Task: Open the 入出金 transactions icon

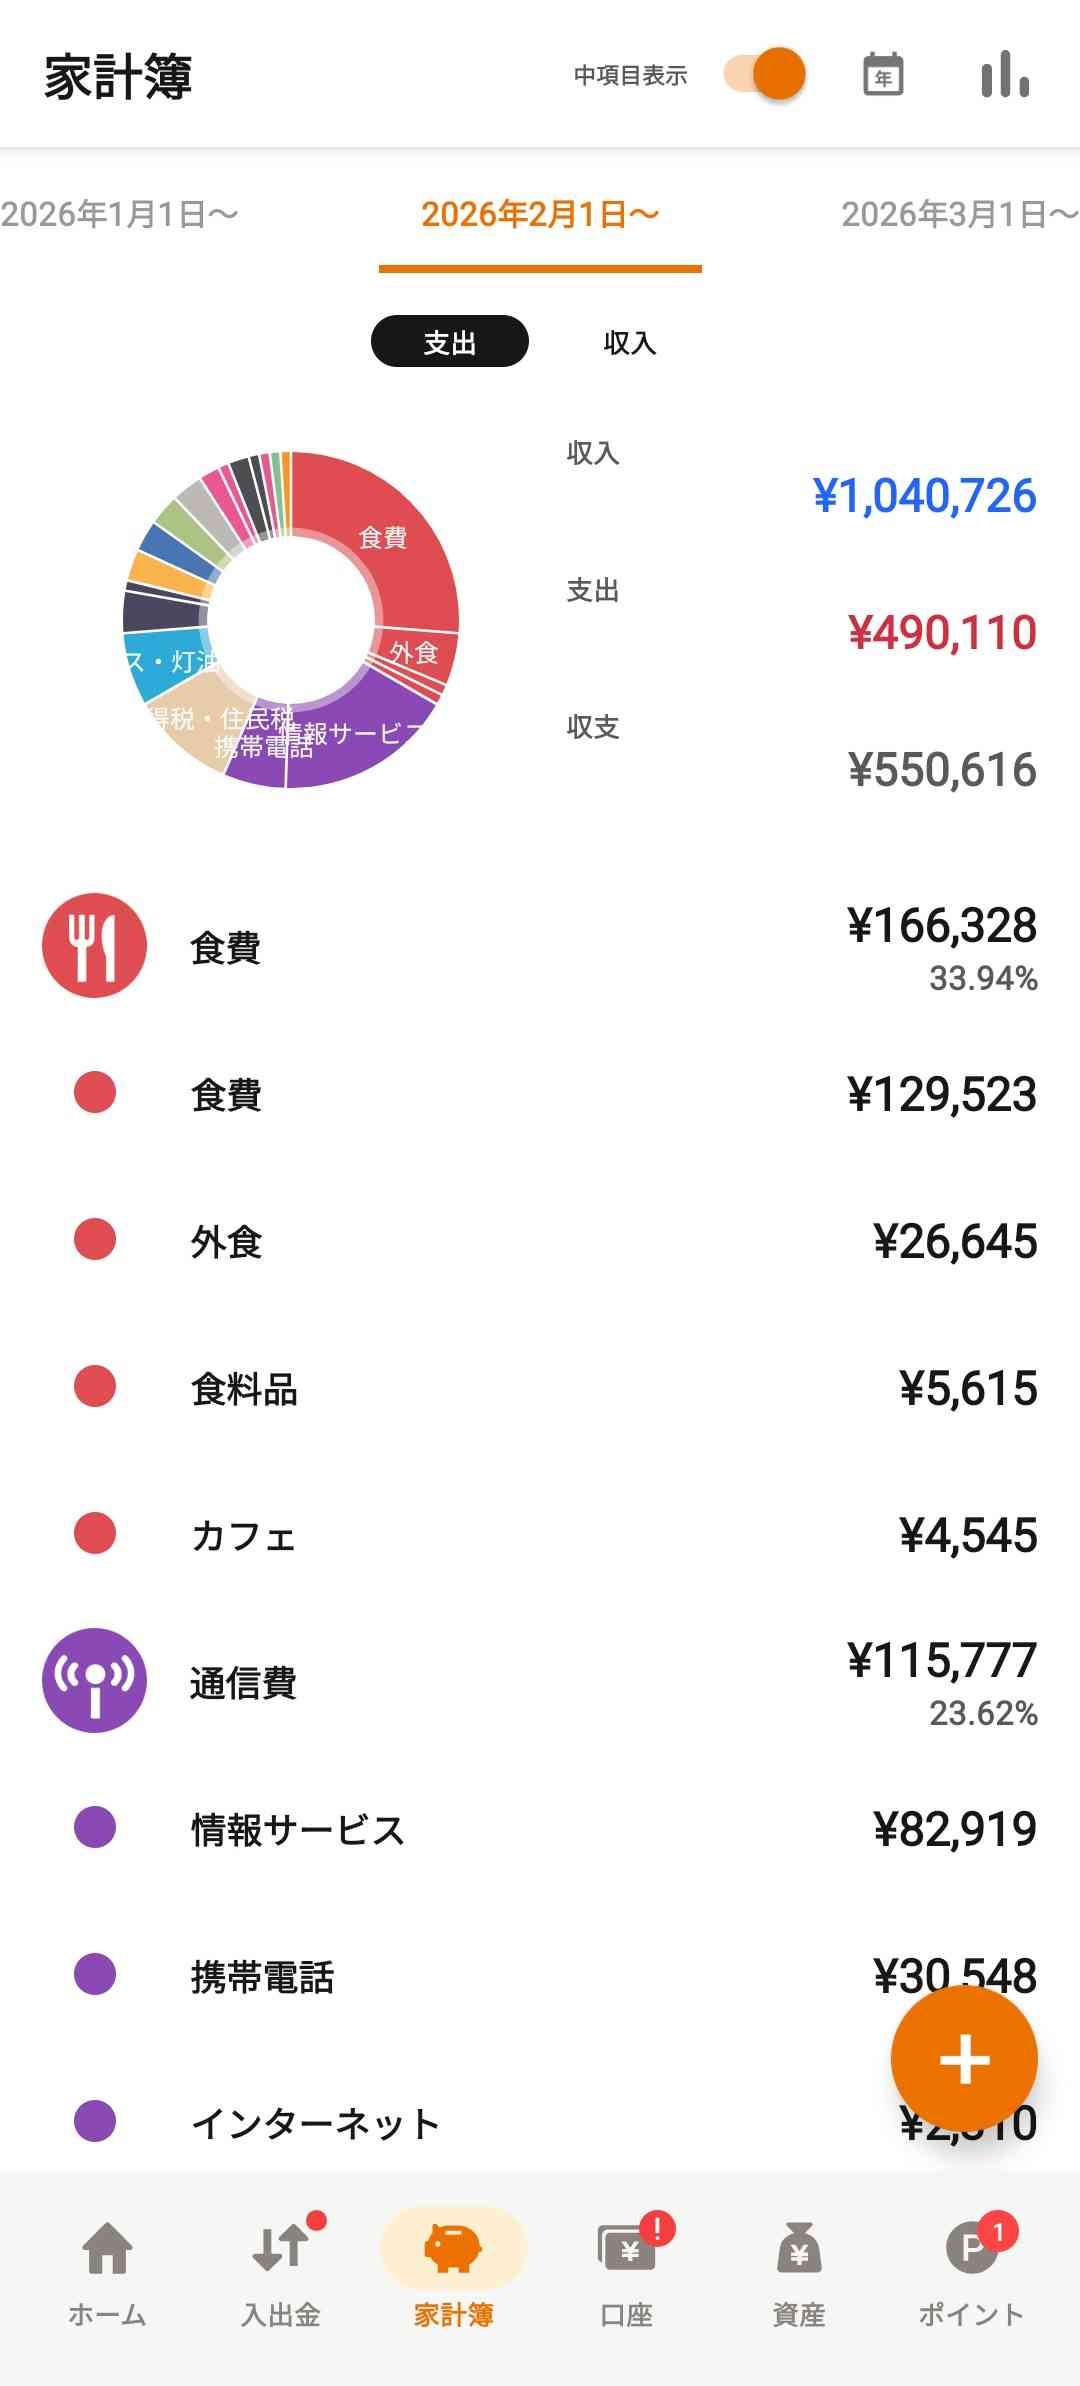Action: point(281,2268)
